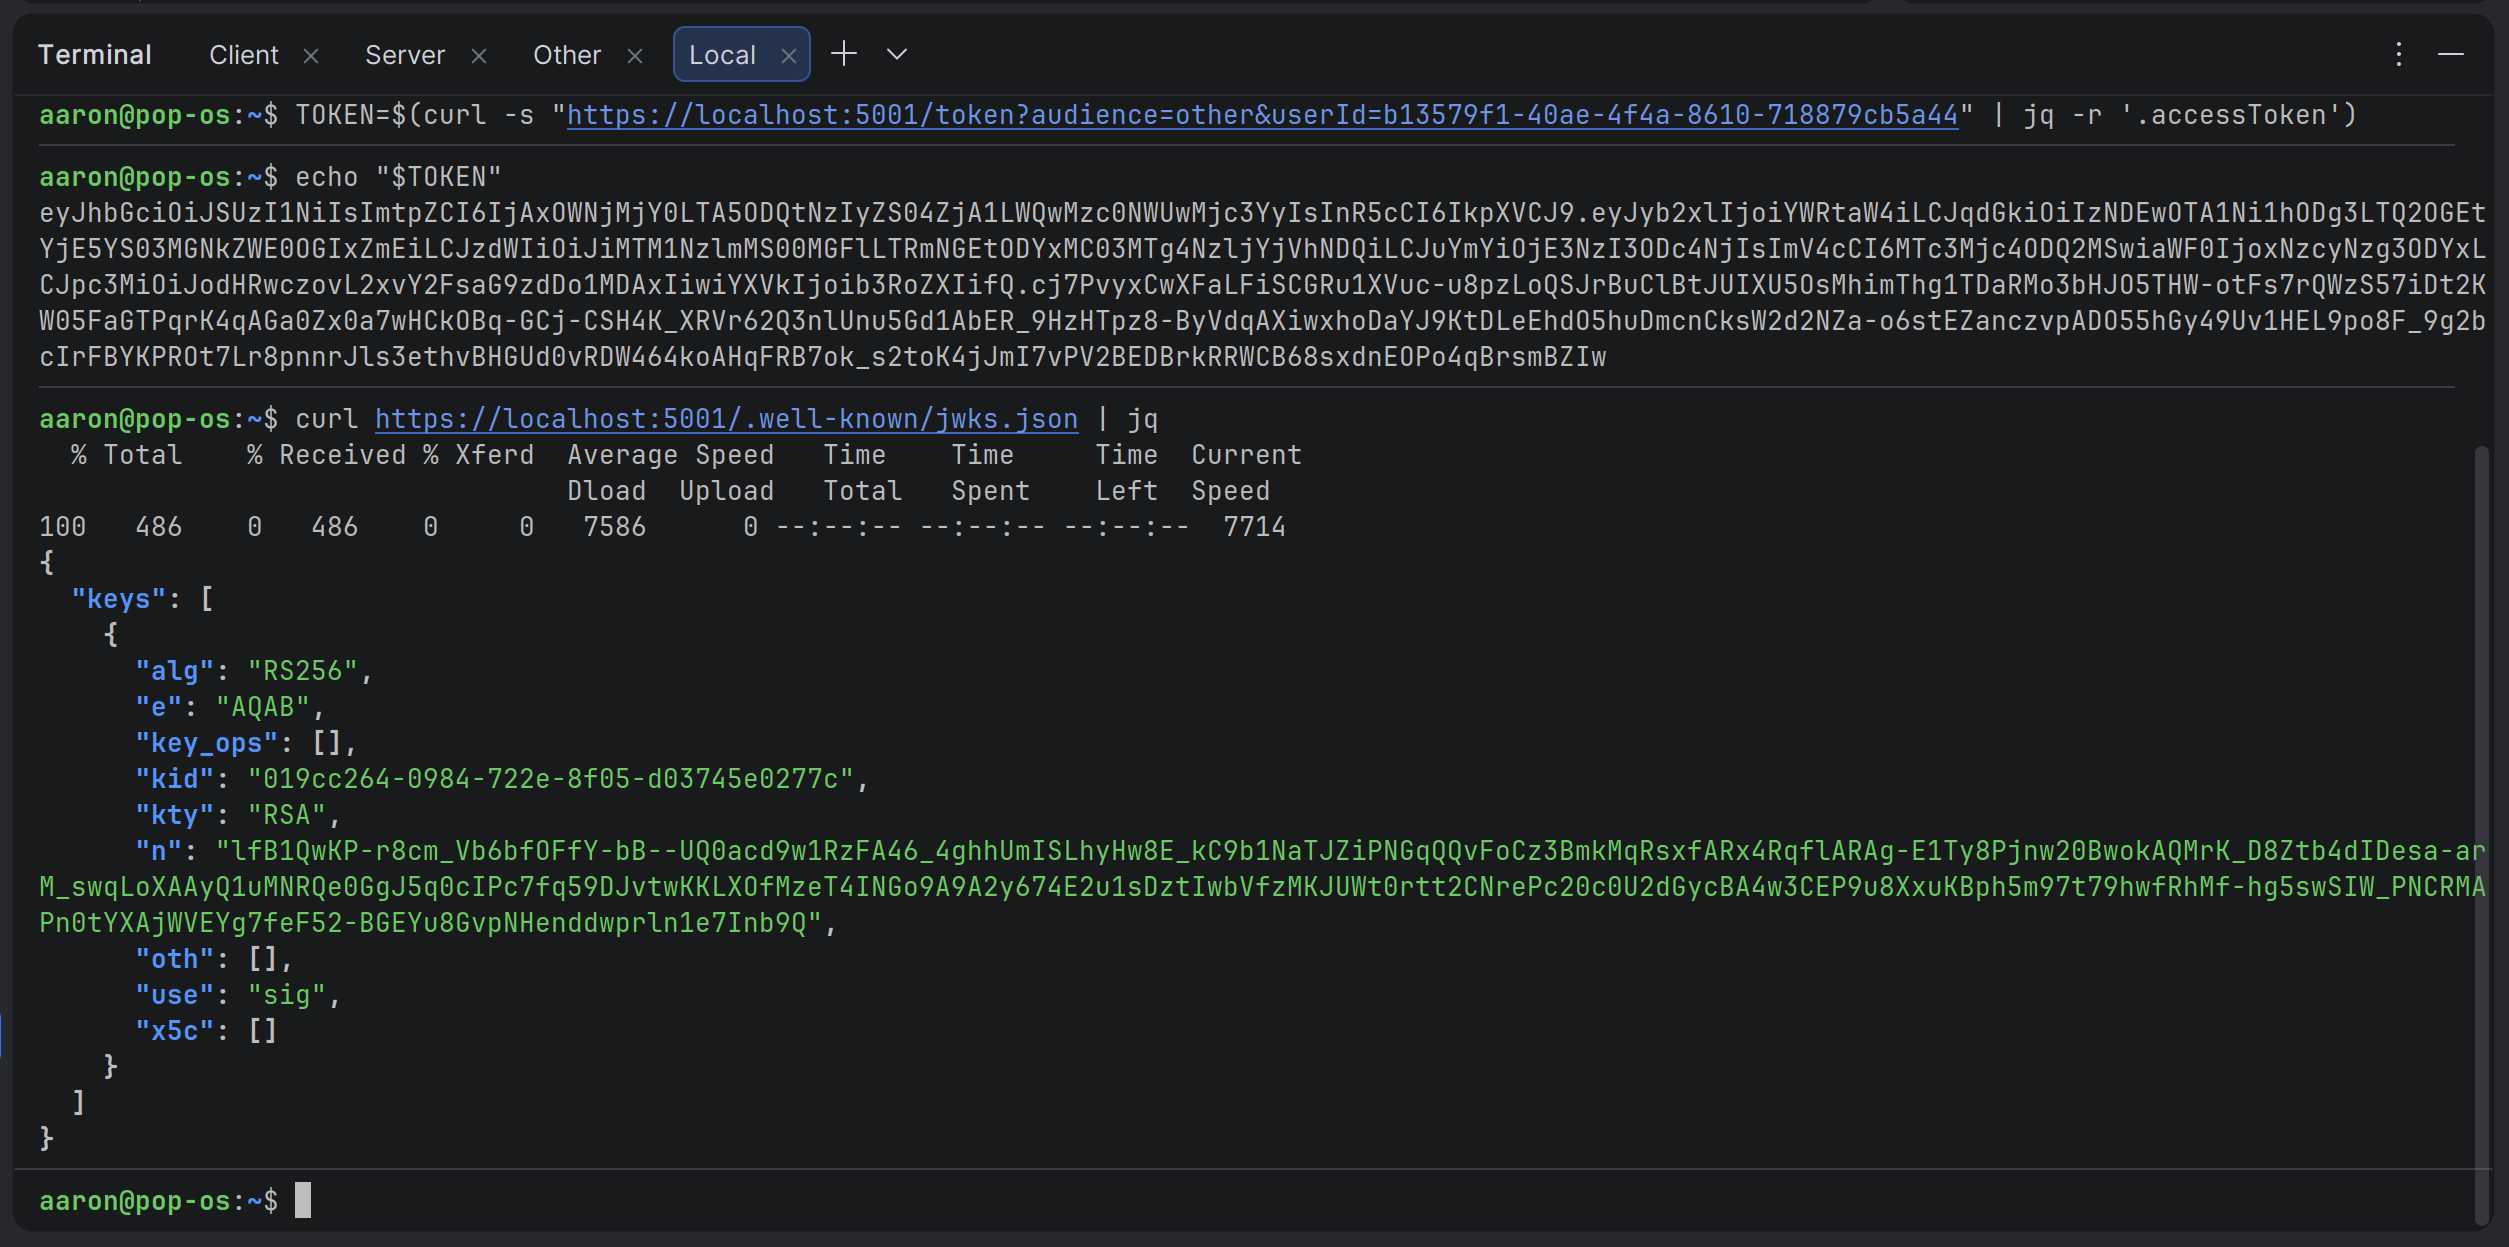Add a new terminal session tab
This screenshot has width=2509, height=1247.
[x=844, y=54]
